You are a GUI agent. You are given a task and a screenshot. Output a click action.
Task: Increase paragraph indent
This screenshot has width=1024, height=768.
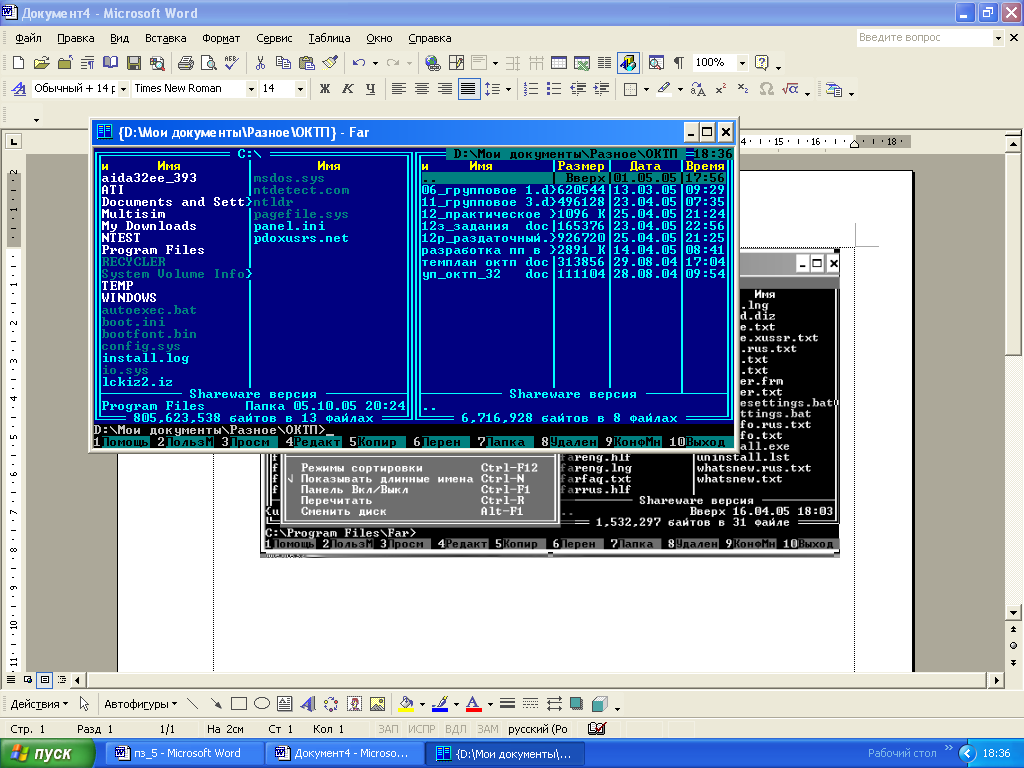[601, 89]
